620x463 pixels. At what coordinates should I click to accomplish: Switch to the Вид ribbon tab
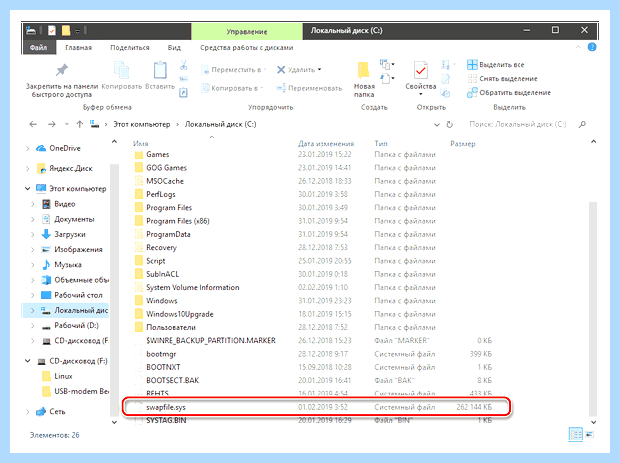click(x=174, y=47)
